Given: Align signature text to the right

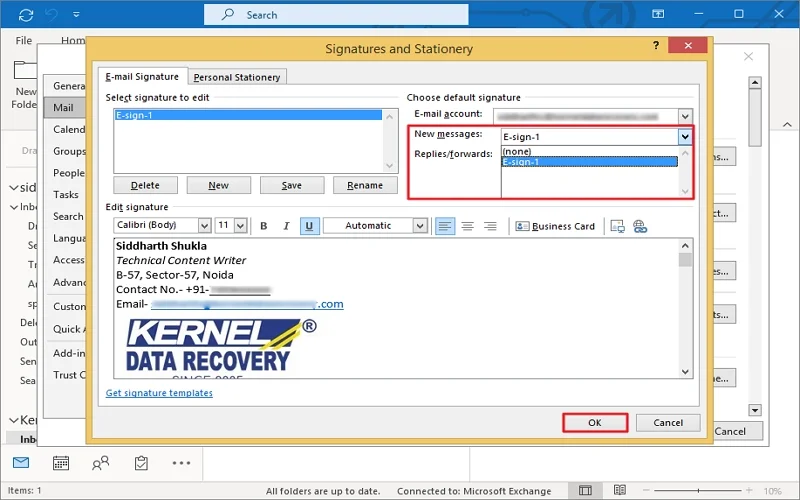Looking at the screenshot, I should click(x=490, y=226).
